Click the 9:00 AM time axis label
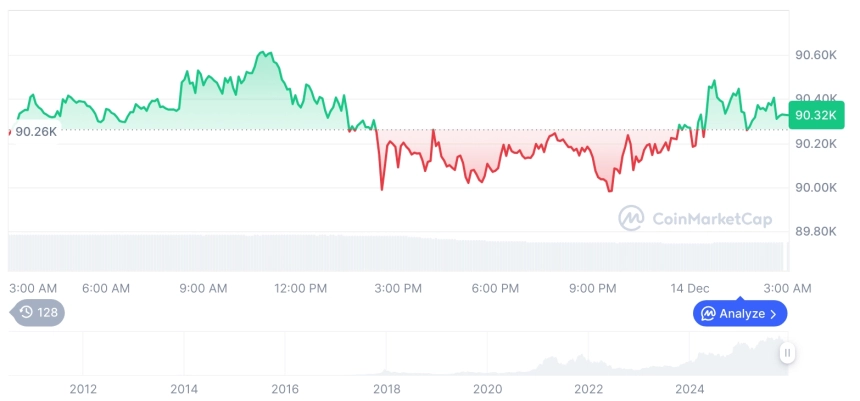The image size is (860, 401). pyautogui.click(x=203, y=288)
